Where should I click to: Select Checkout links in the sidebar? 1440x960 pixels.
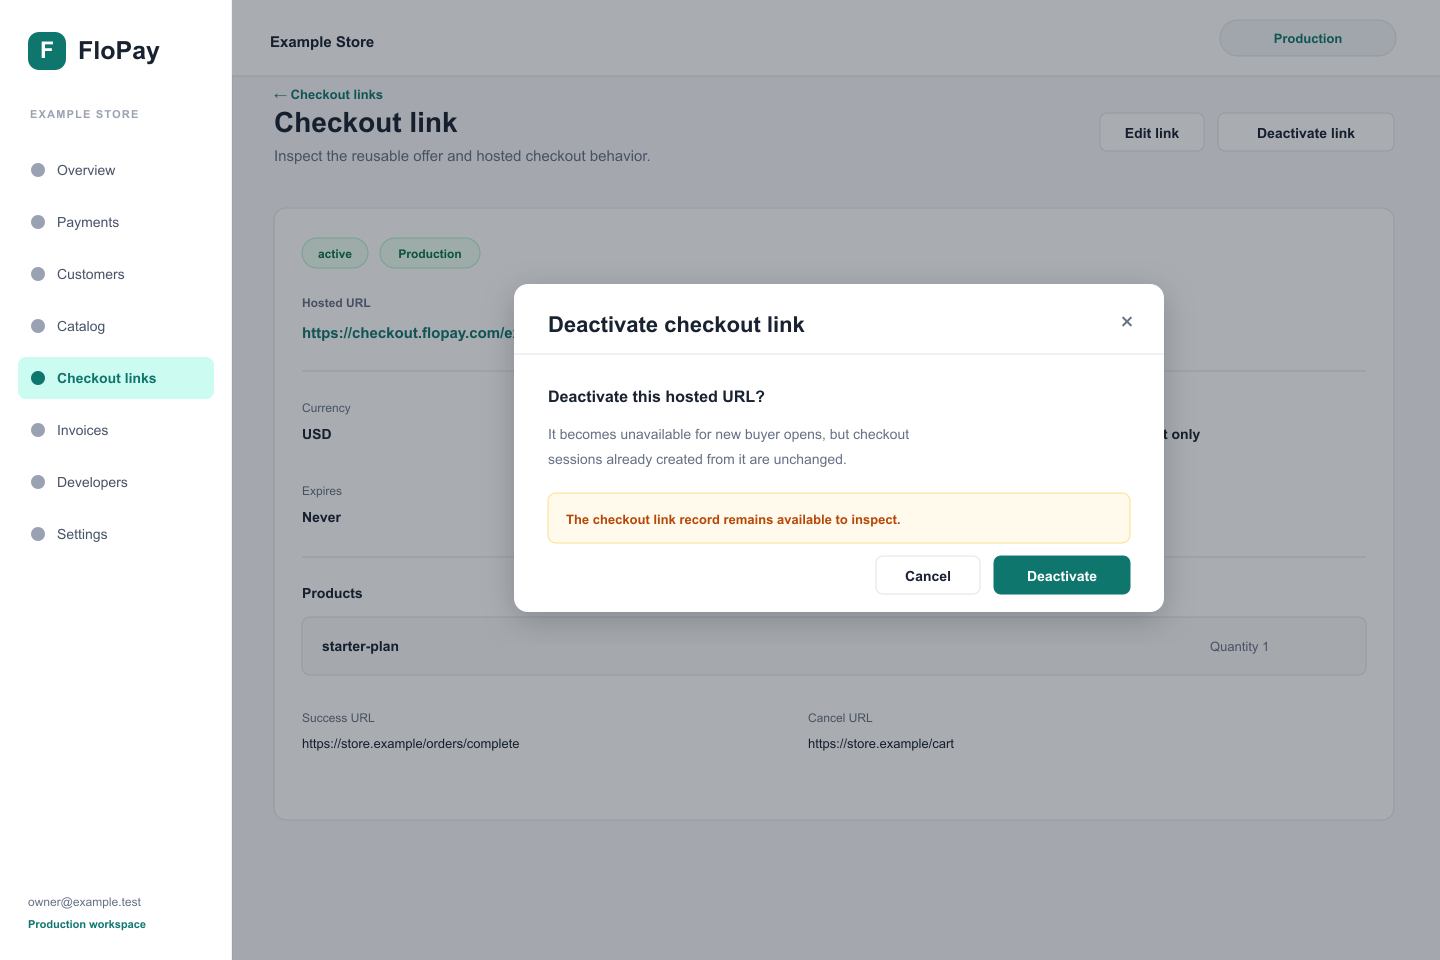click(116, 378)
